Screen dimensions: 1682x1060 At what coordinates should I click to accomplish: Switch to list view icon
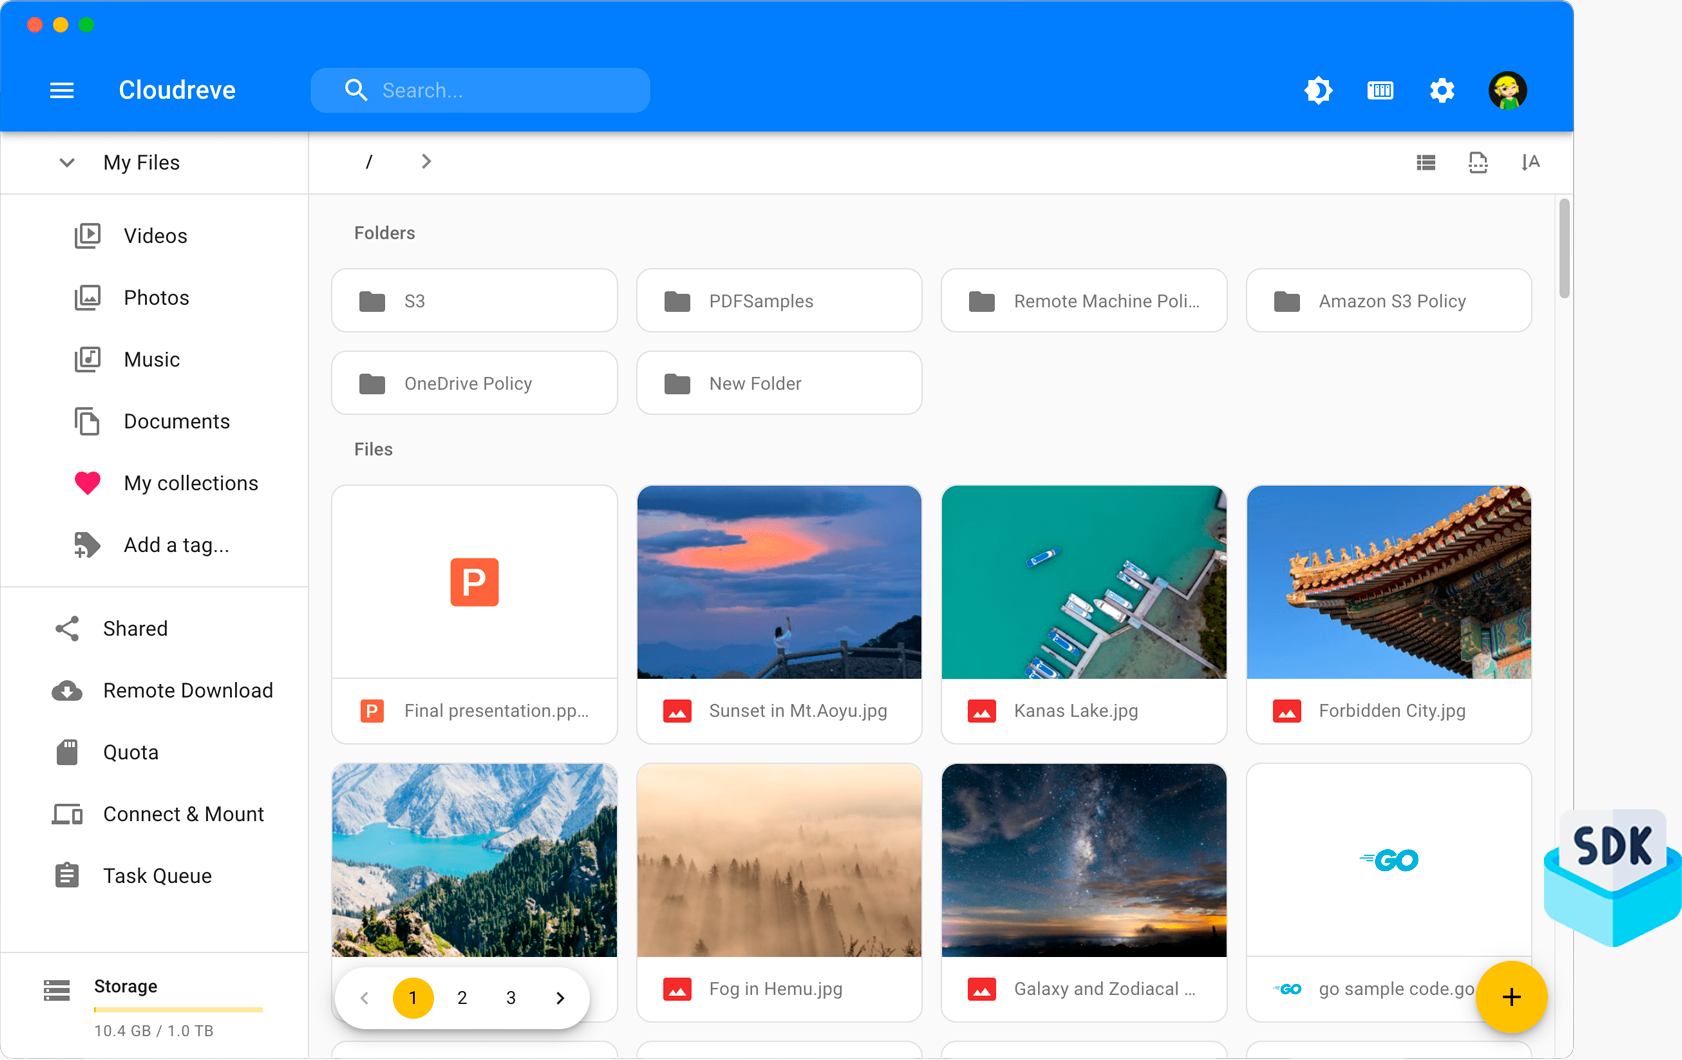point(1426,162)
